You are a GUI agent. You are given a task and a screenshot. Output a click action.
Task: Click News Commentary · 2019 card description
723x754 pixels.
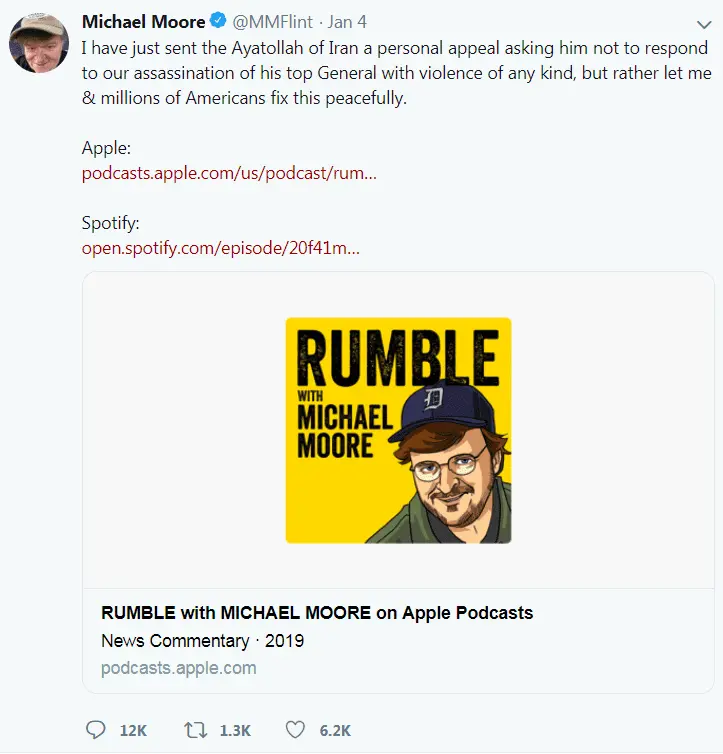202,640
